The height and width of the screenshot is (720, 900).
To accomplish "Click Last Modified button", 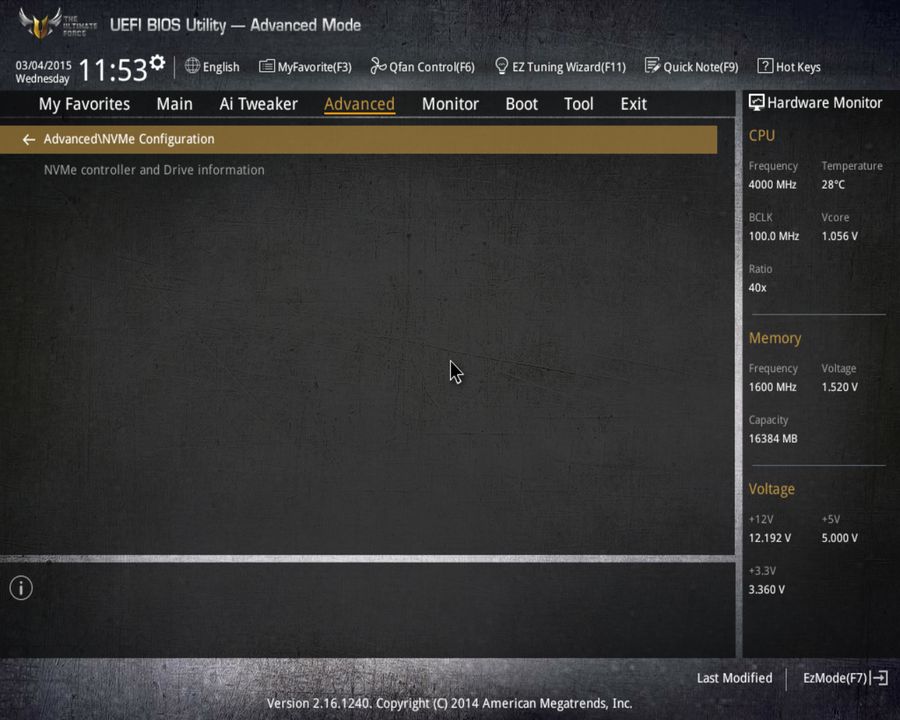I will coord(734,678).
